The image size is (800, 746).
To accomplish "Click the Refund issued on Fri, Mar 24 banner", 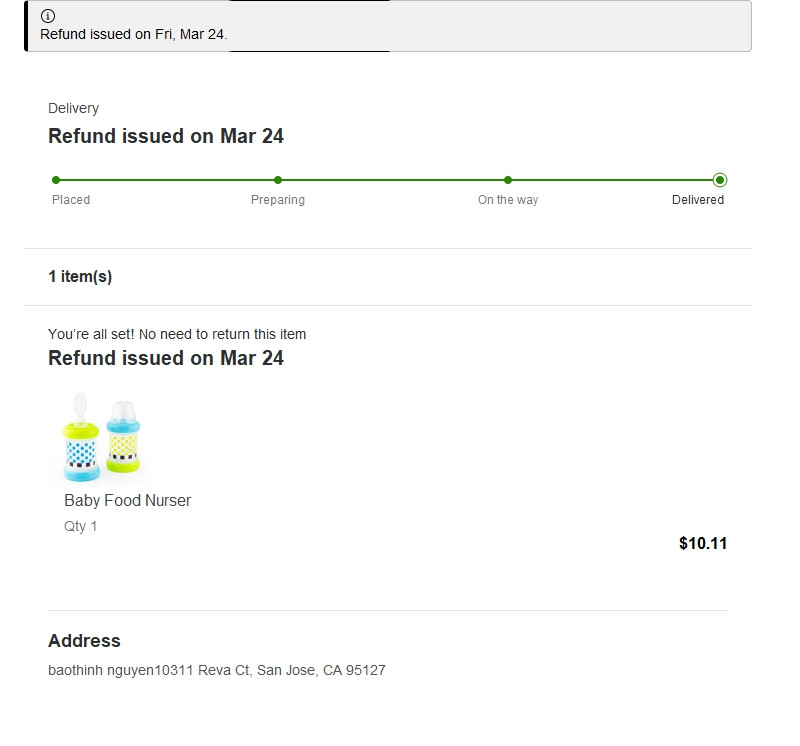I will tap(388, 26).
